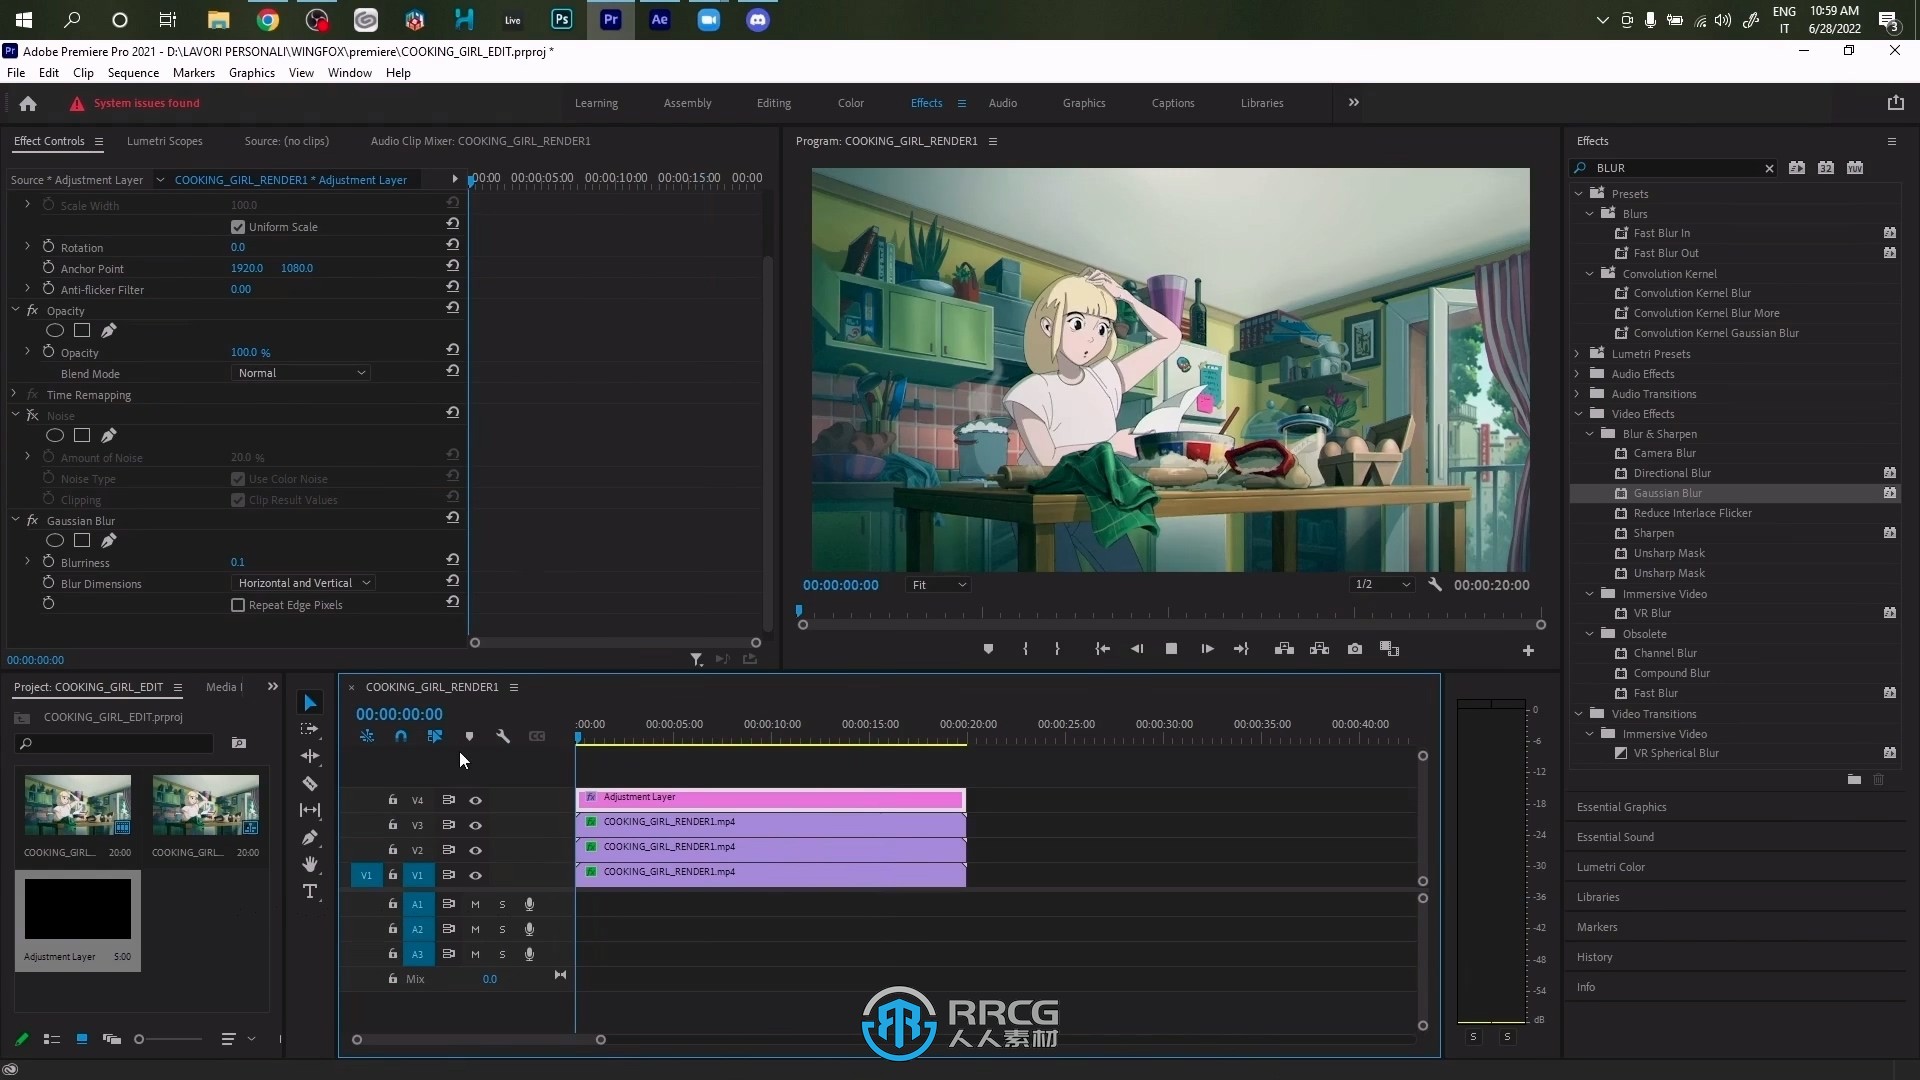Viewport: 1920px width, 1080px height.
Task: Select the Track Select Forward tool
Action: (x=310, y=729)
